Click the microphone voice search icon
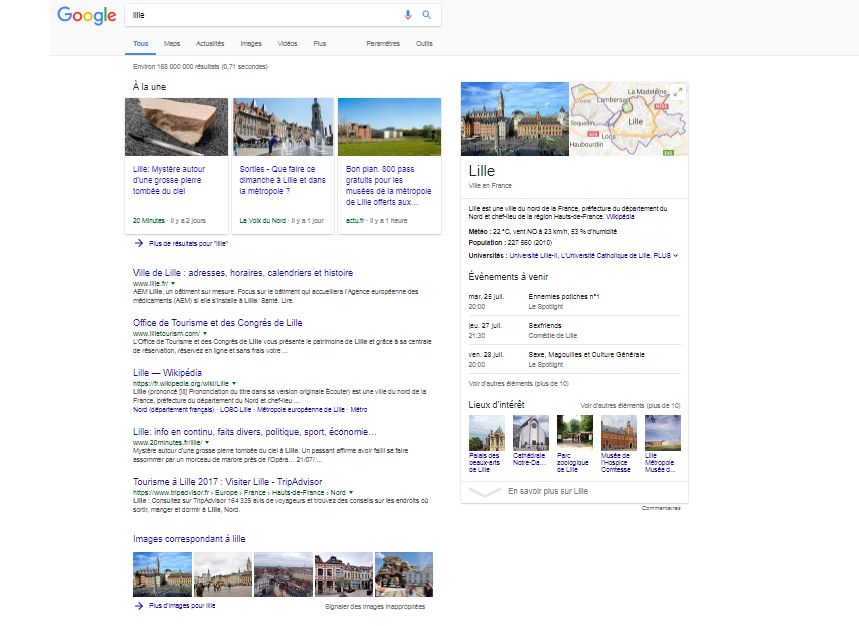This screenshot has width=859, height=626. click(408, 15)
